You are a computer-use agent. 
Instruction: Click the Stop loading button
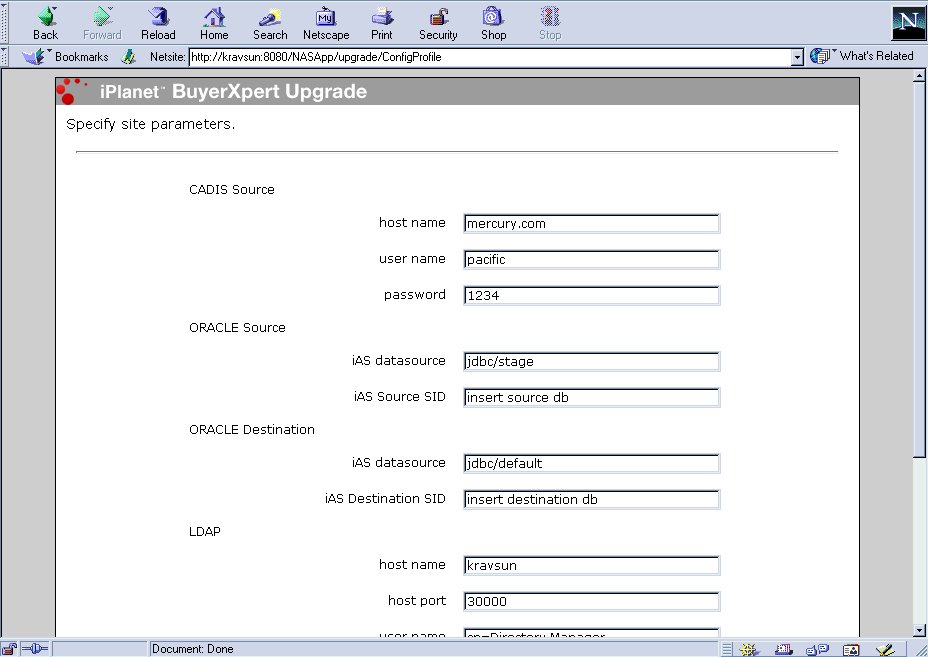[x=550, y=24]
